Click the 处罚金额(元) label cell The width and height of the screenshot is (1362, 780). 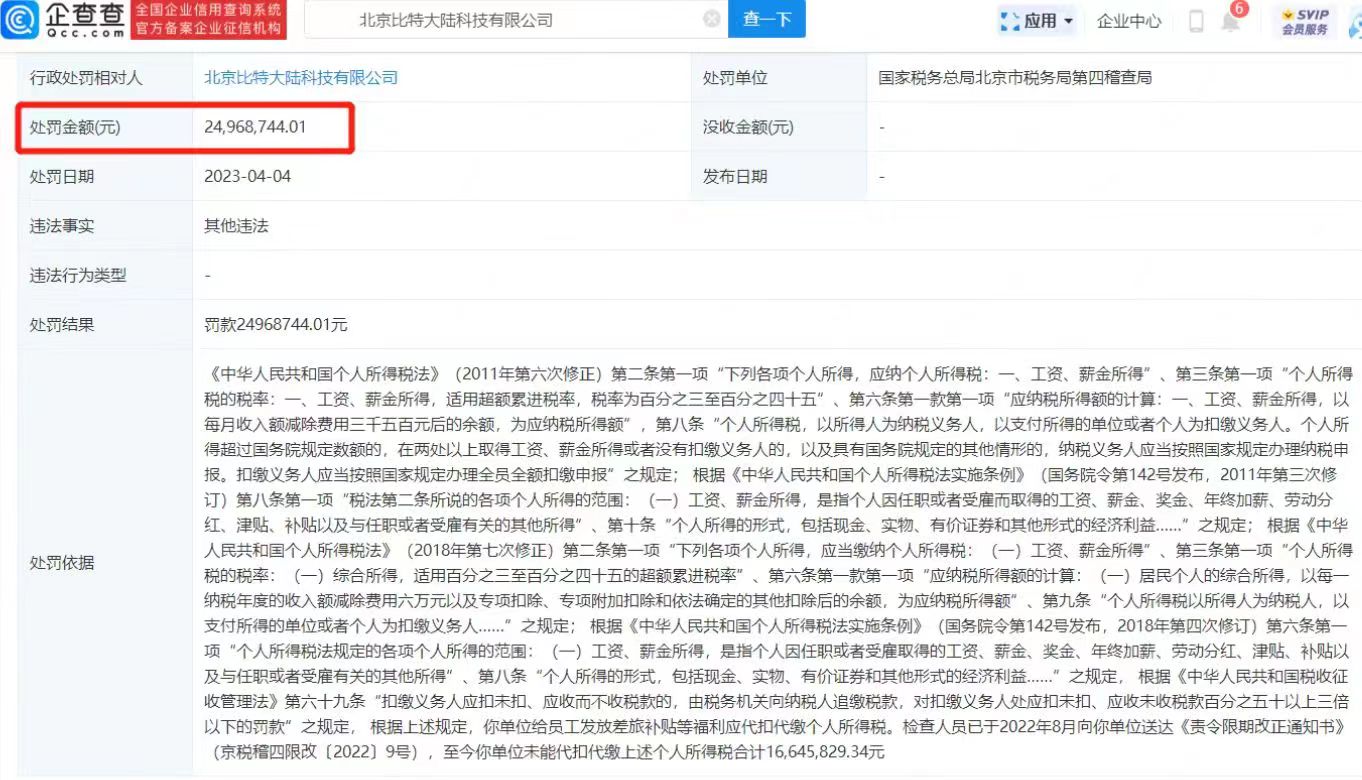point(105,127)
